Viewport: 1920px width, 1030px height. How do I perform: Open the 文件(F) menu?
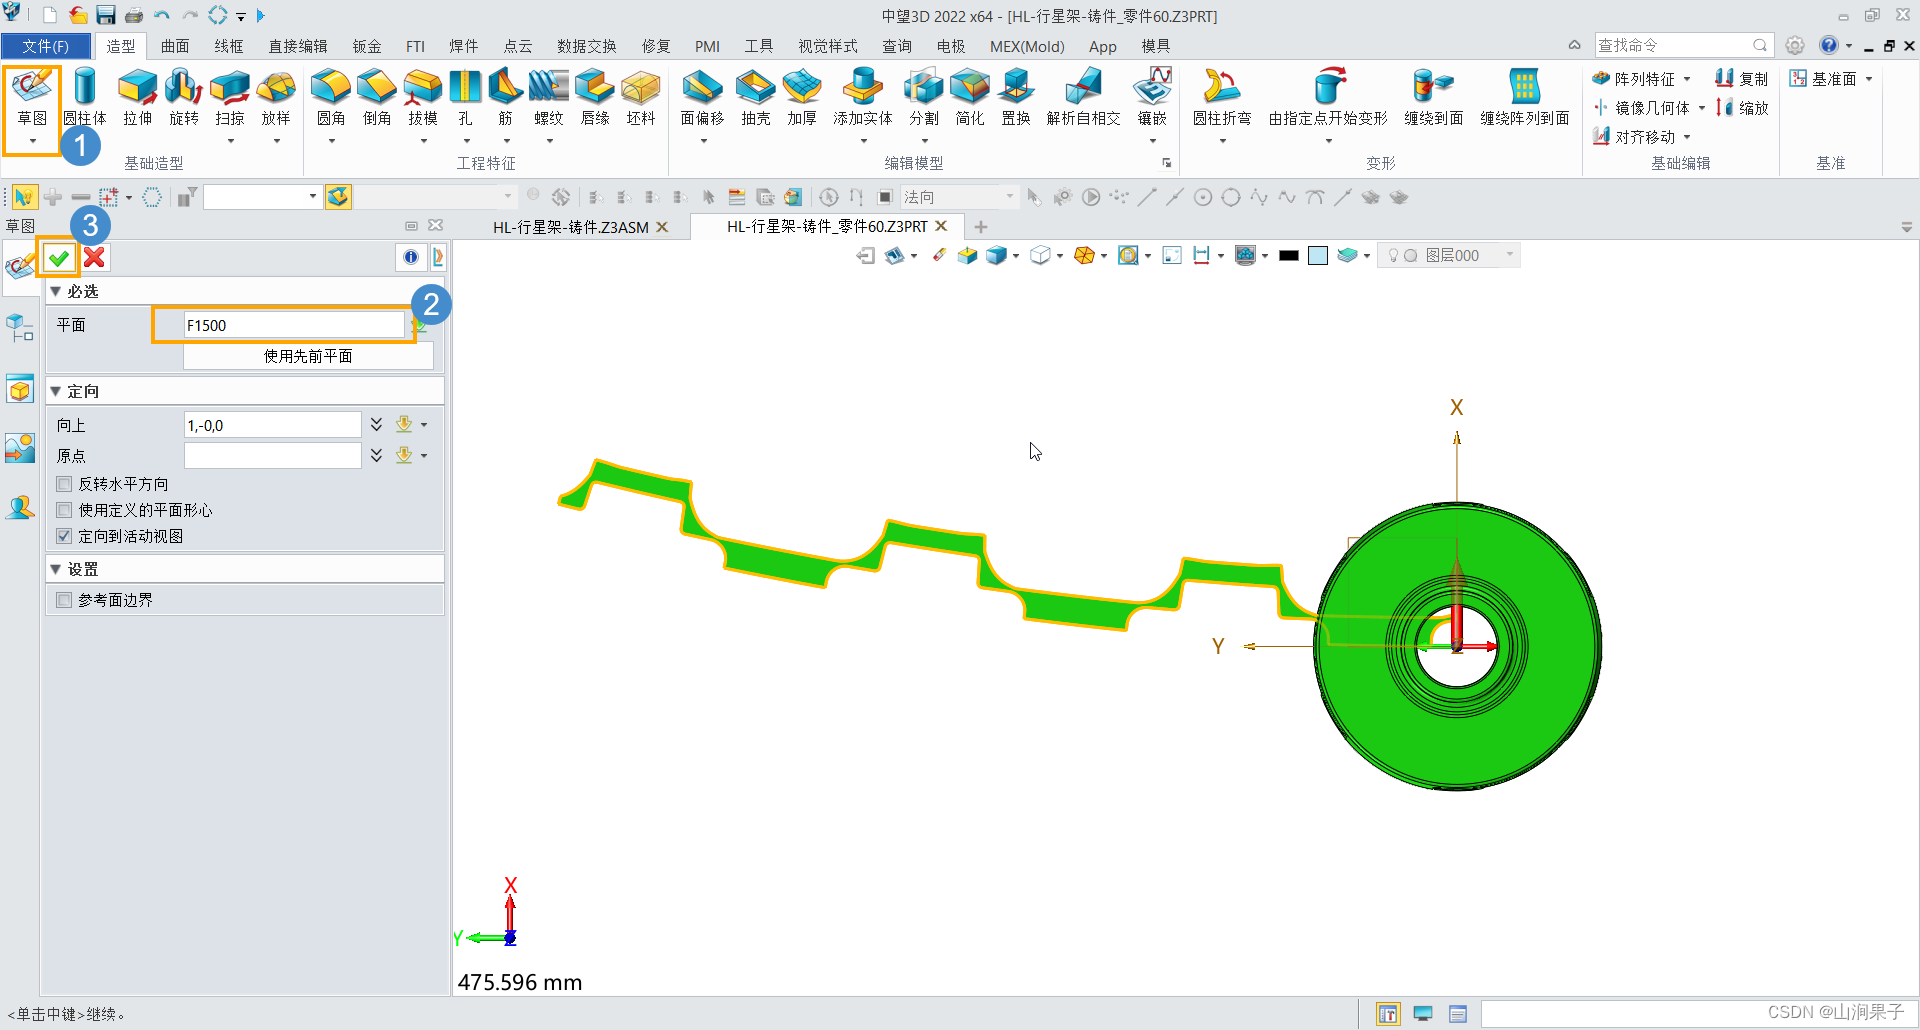(x=46, y=46)
